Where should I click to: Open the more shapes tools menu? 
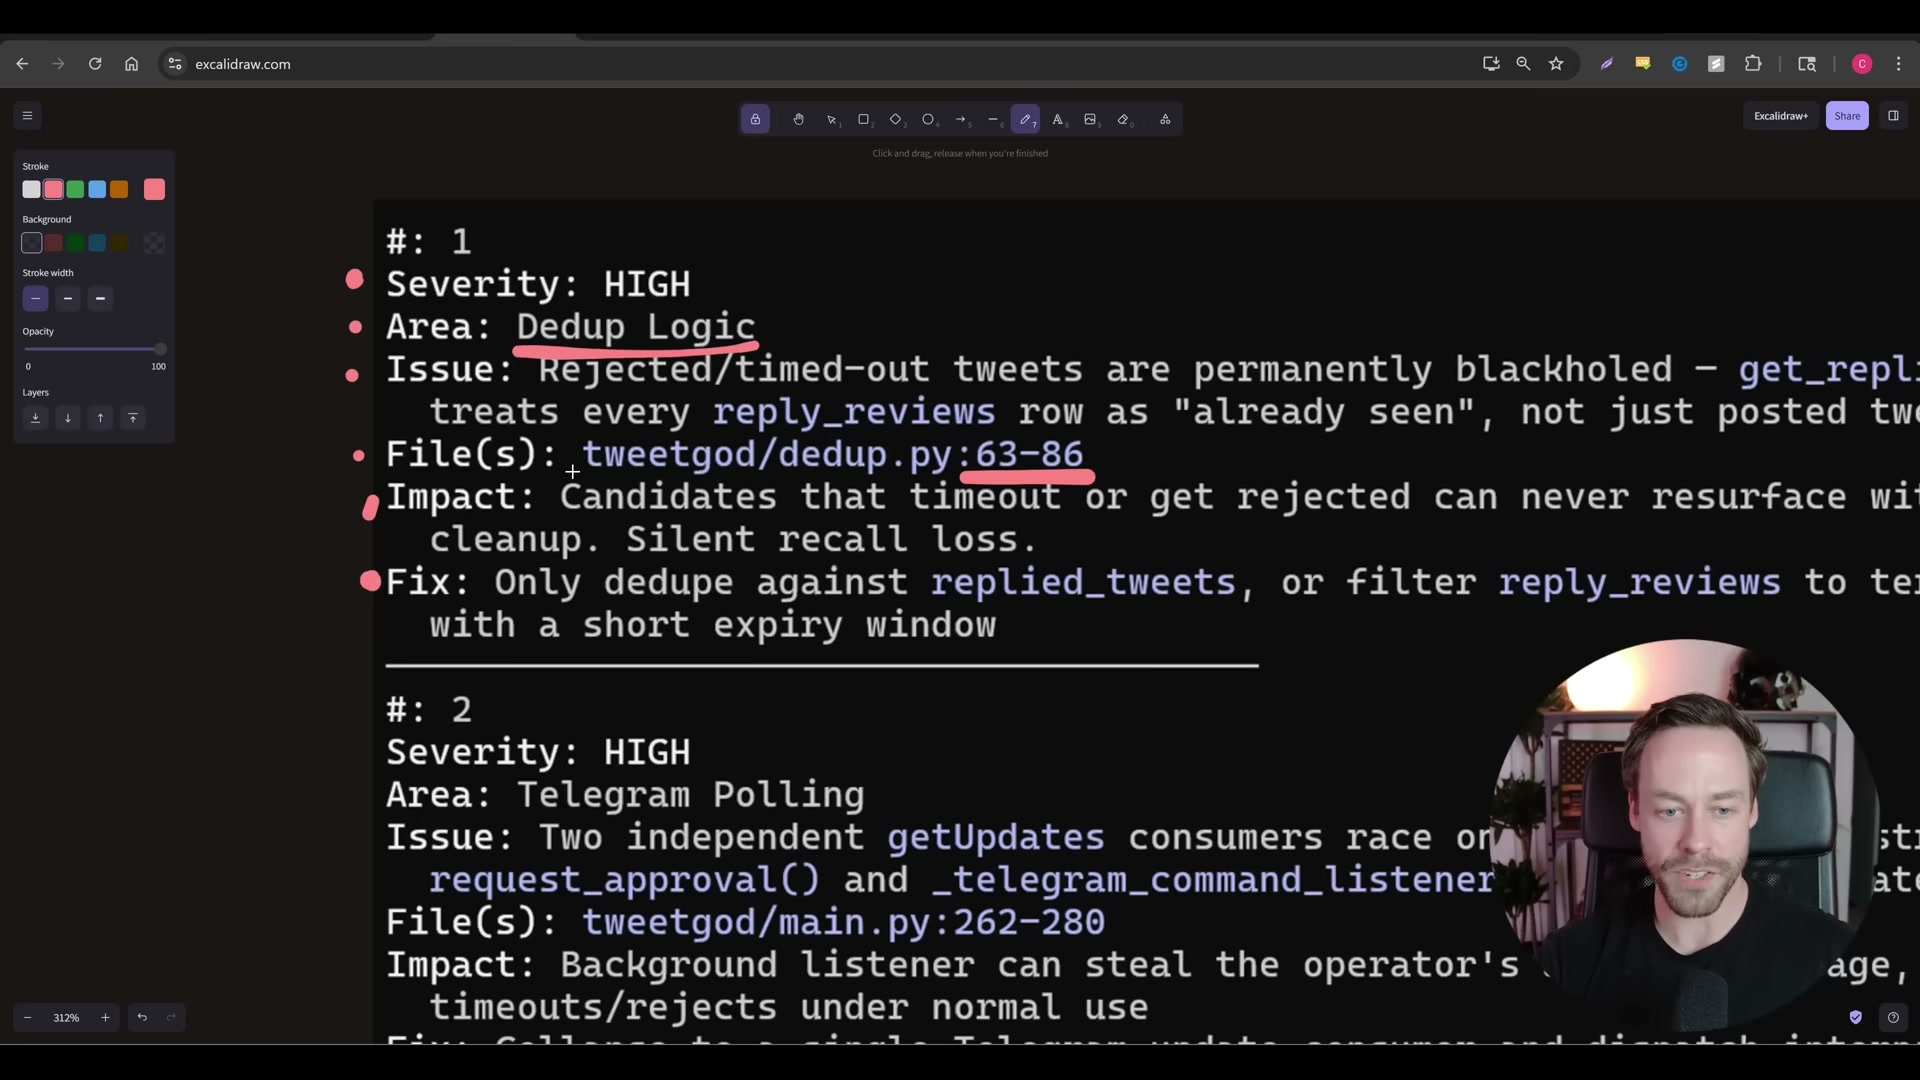(1165, 119)
